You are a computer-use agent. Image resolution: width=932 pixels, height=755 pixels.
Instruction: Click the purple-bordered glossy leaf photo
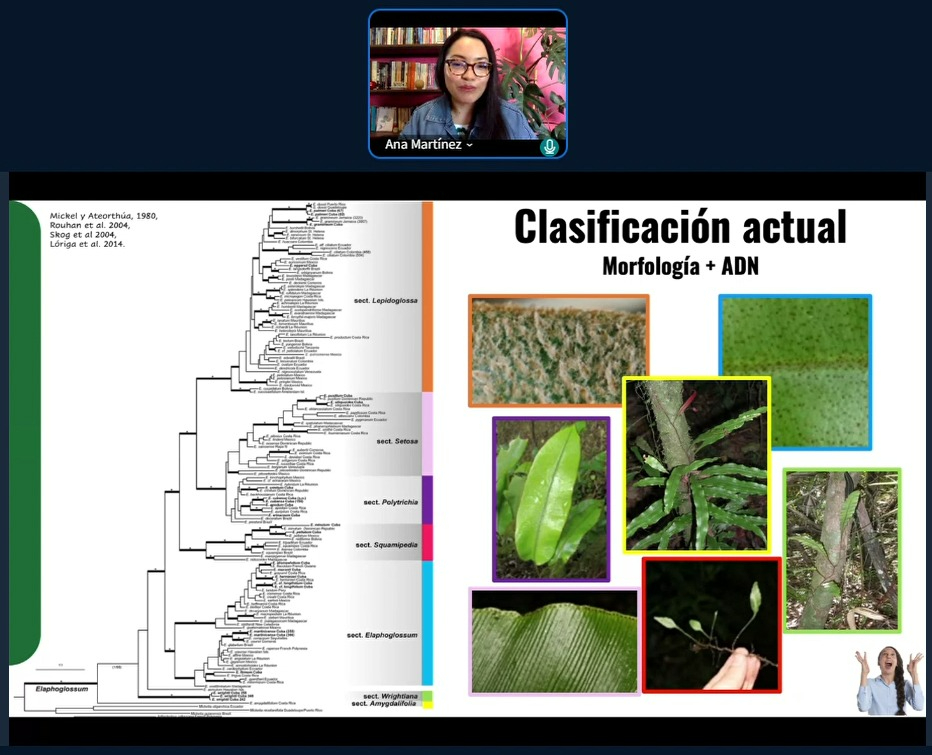coord(550,498)
